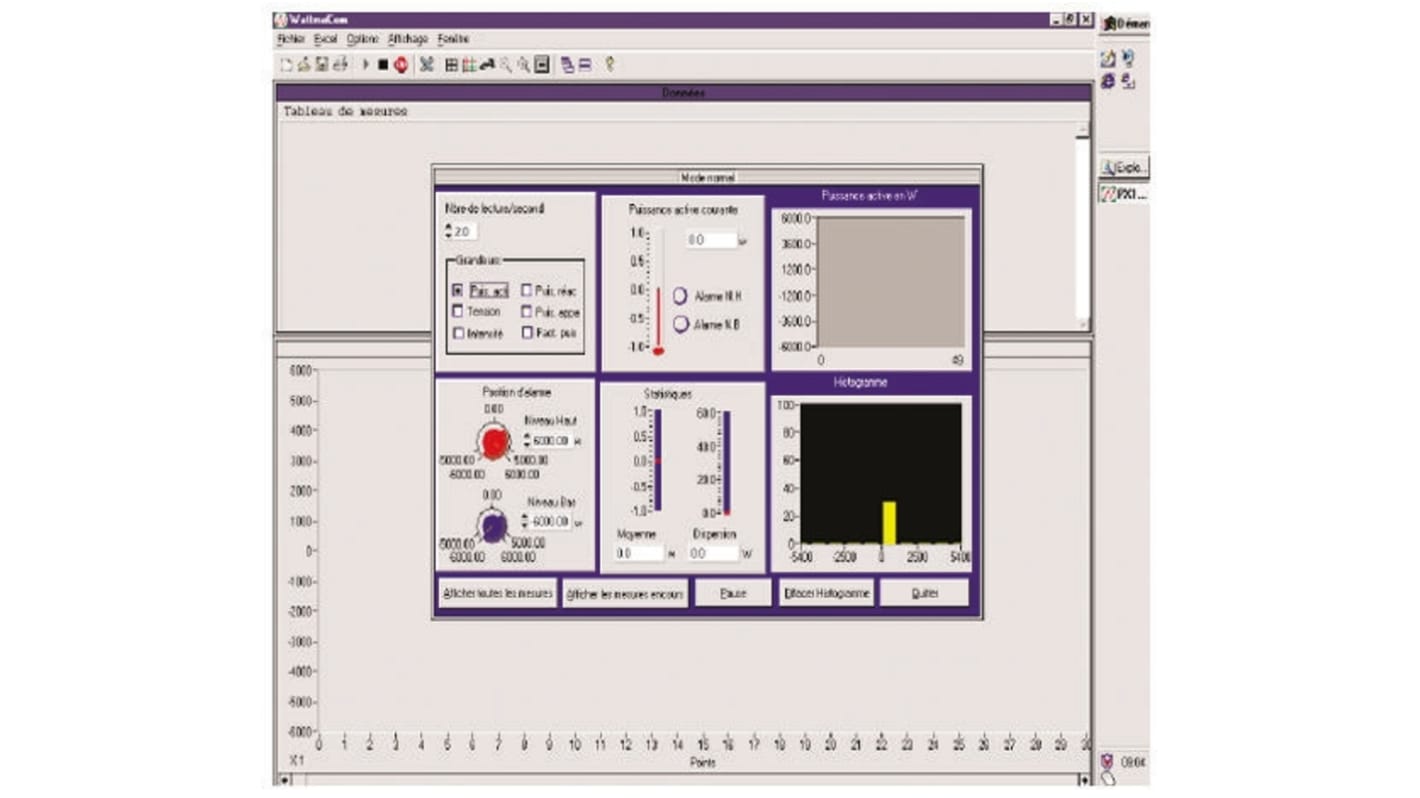1420x798 pixels.
Task: Click the open file icon in toolbar
Action: point(304,65)
